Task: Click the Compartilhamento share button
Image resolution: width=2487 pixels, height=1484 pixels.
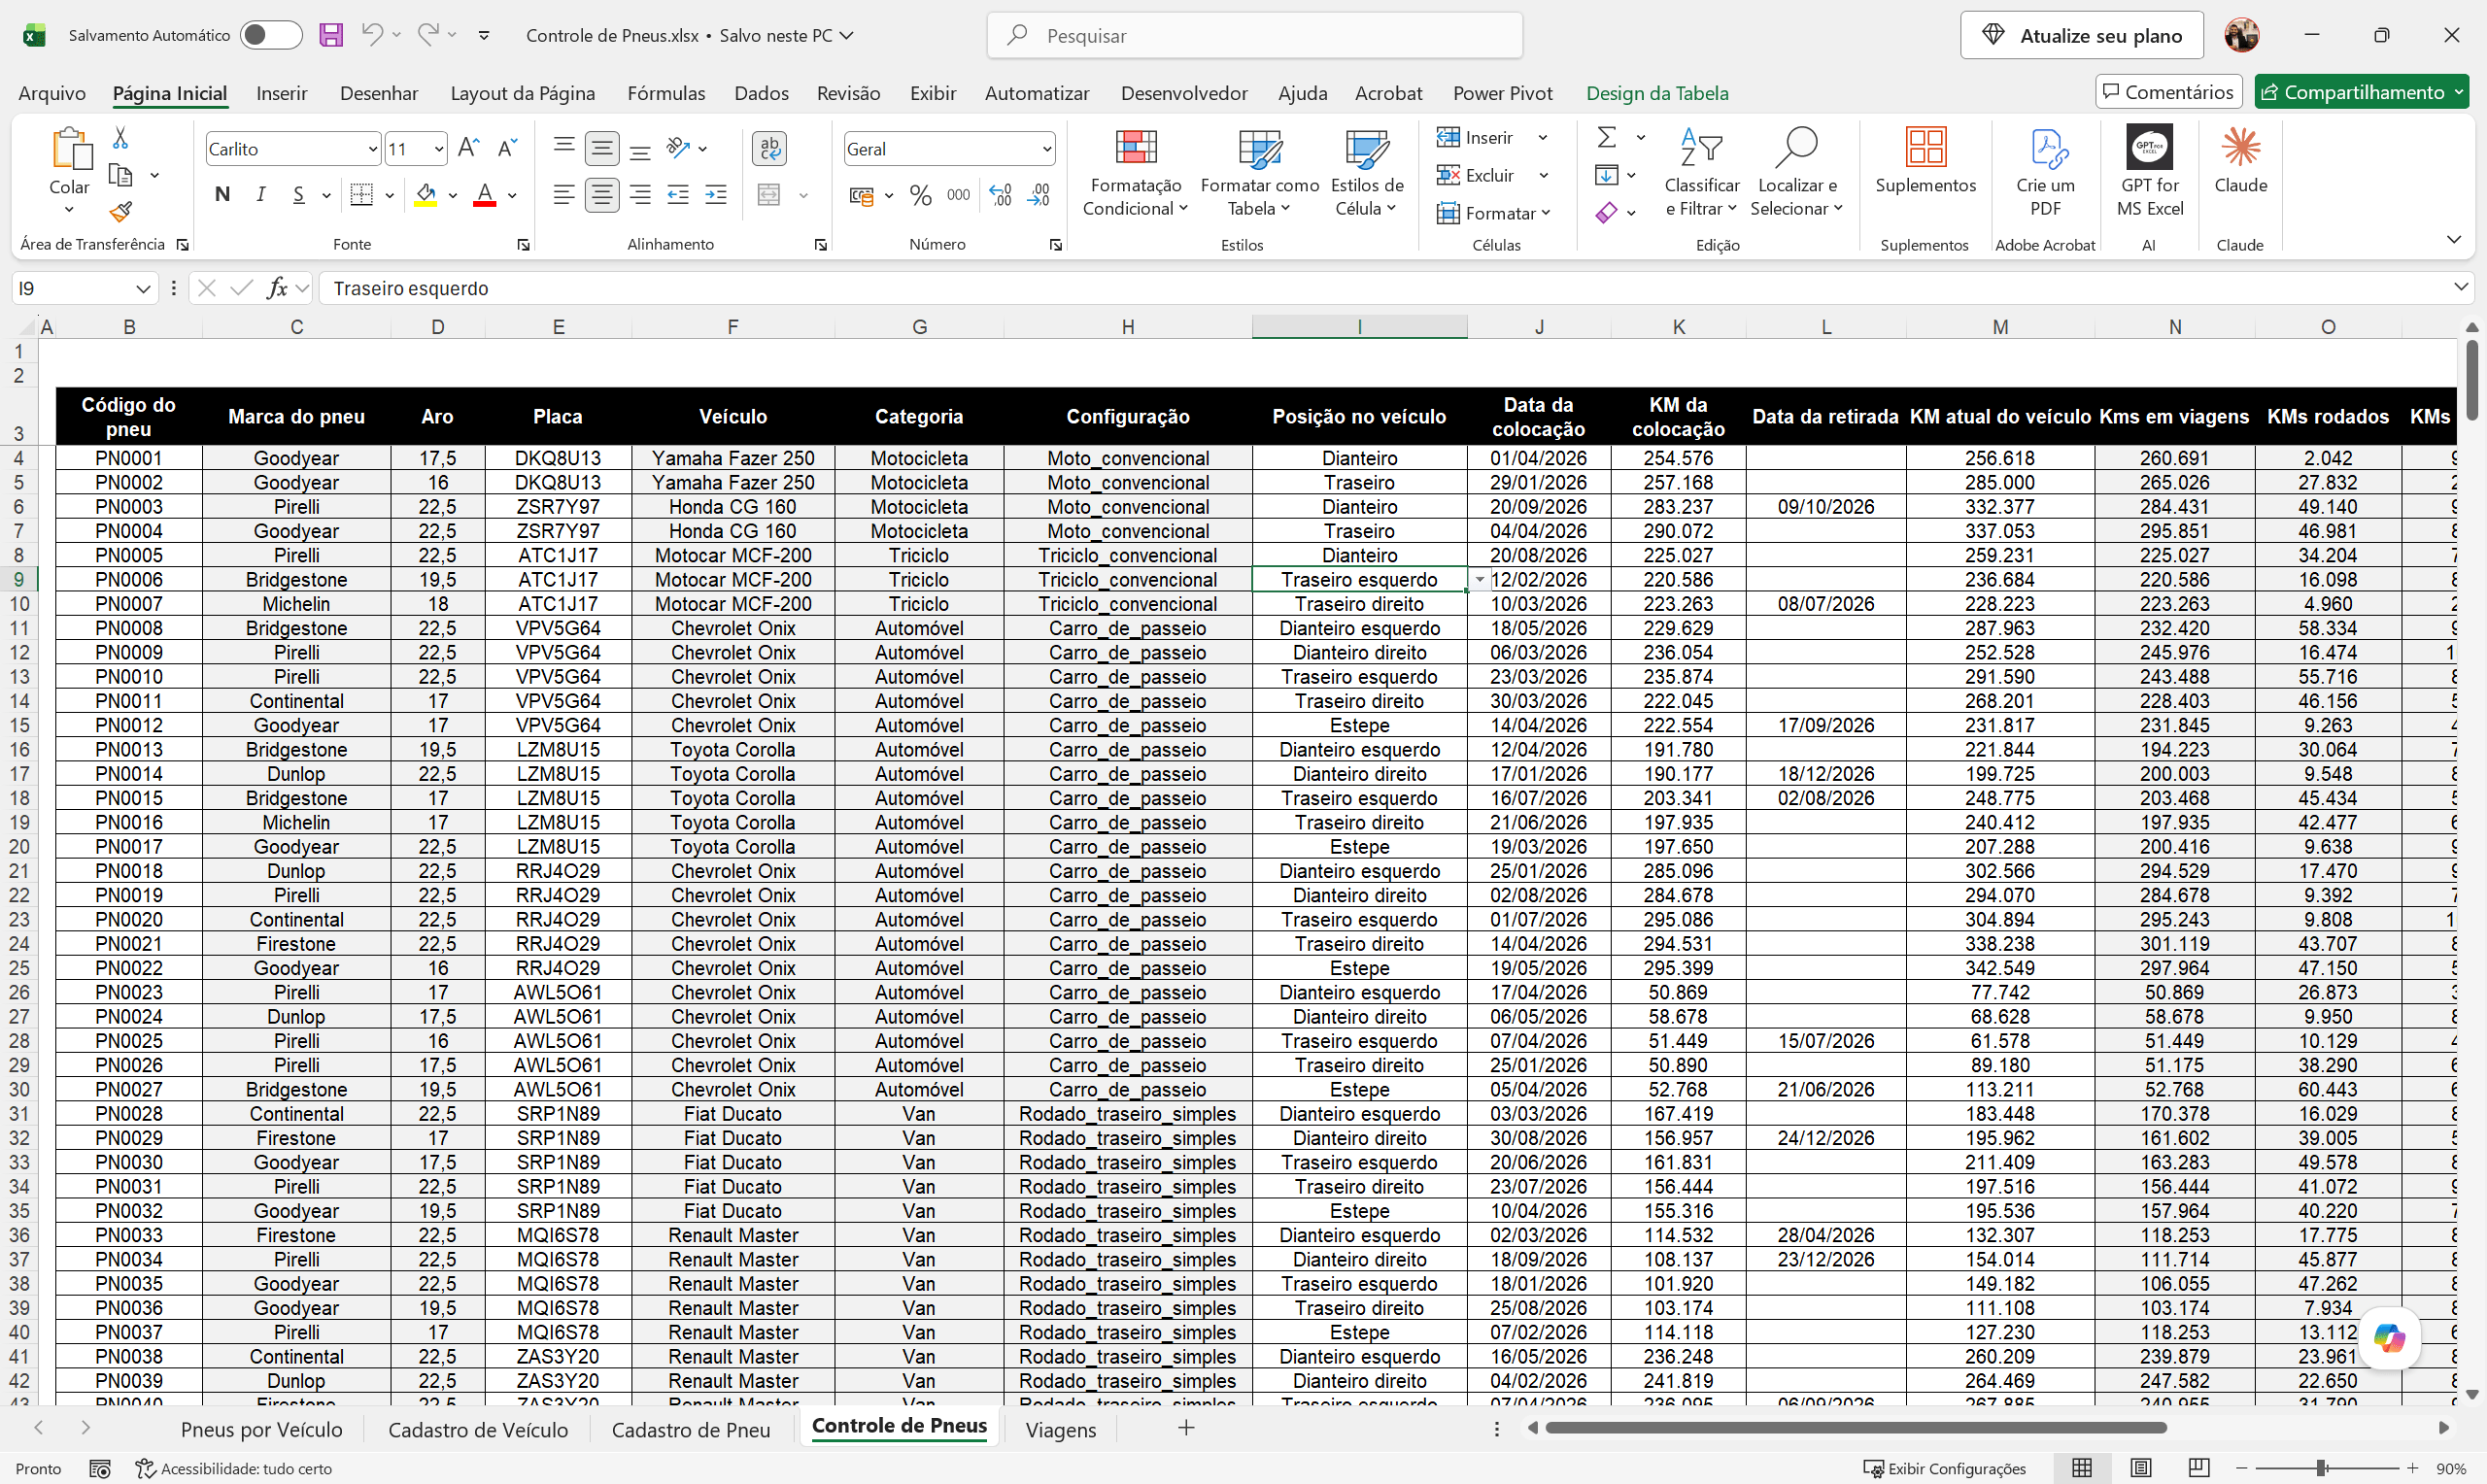Action: 2361,92
